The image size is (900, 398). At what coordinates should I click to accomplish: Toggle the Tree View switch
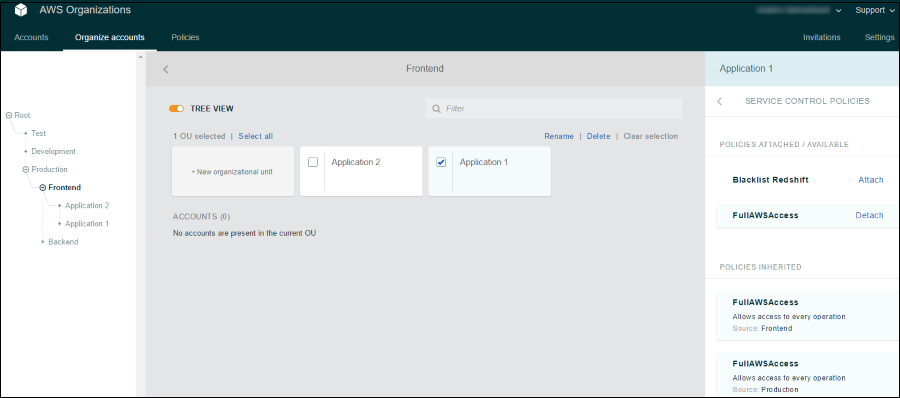[x=176, y=109]
